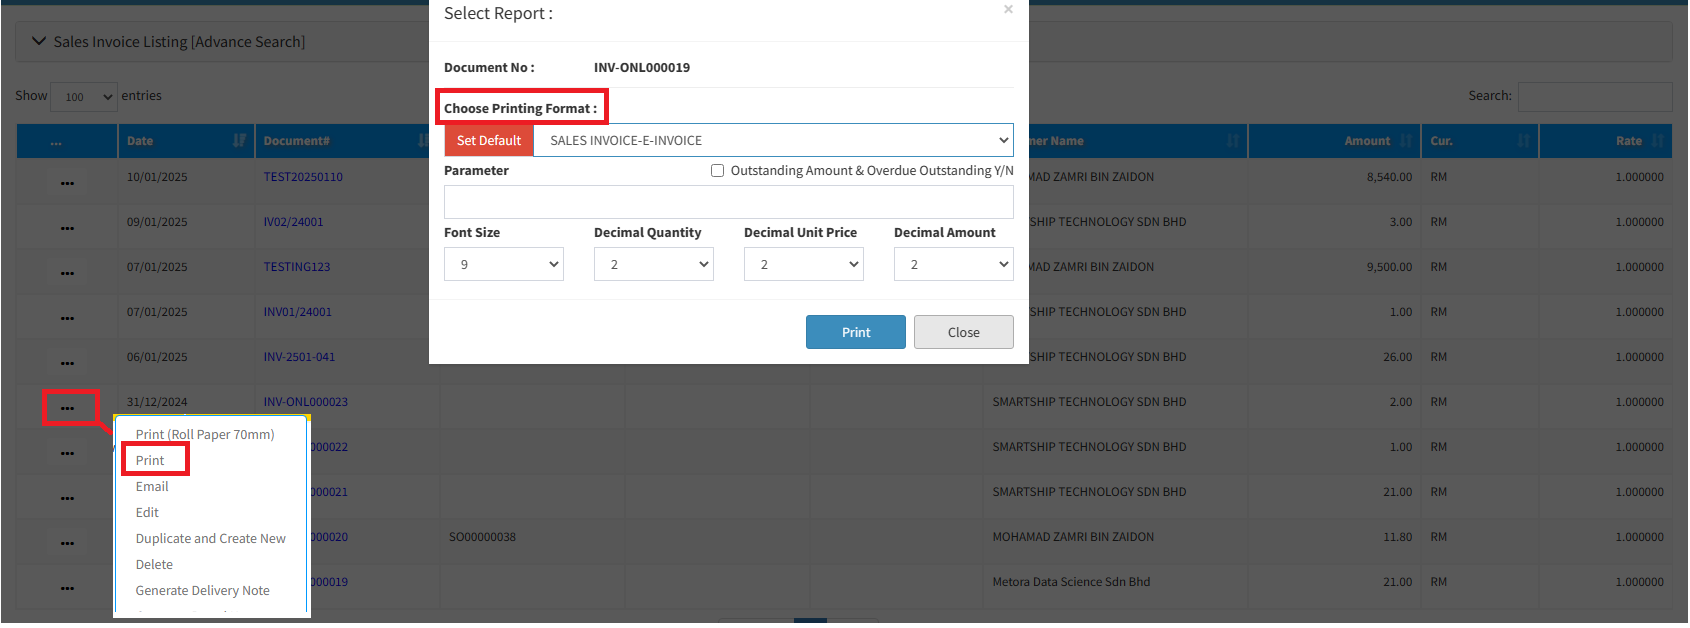Choose Duplicate and Create New menu entry
Image resolution: width=1690 pixels, height=628 pixels.
(x=210, y=539)
